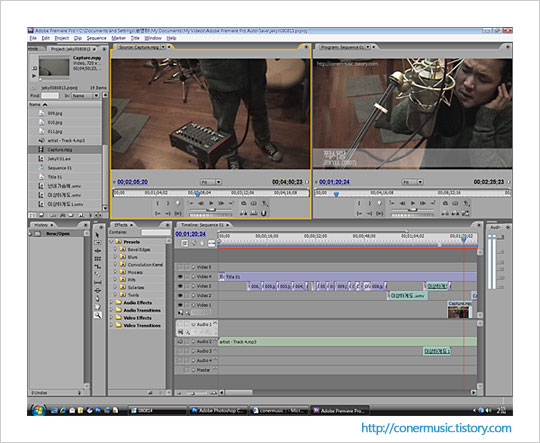Screen dimensions: 540x443
Task: Switch to the Effects tab
Action: (x=121, y=225)
